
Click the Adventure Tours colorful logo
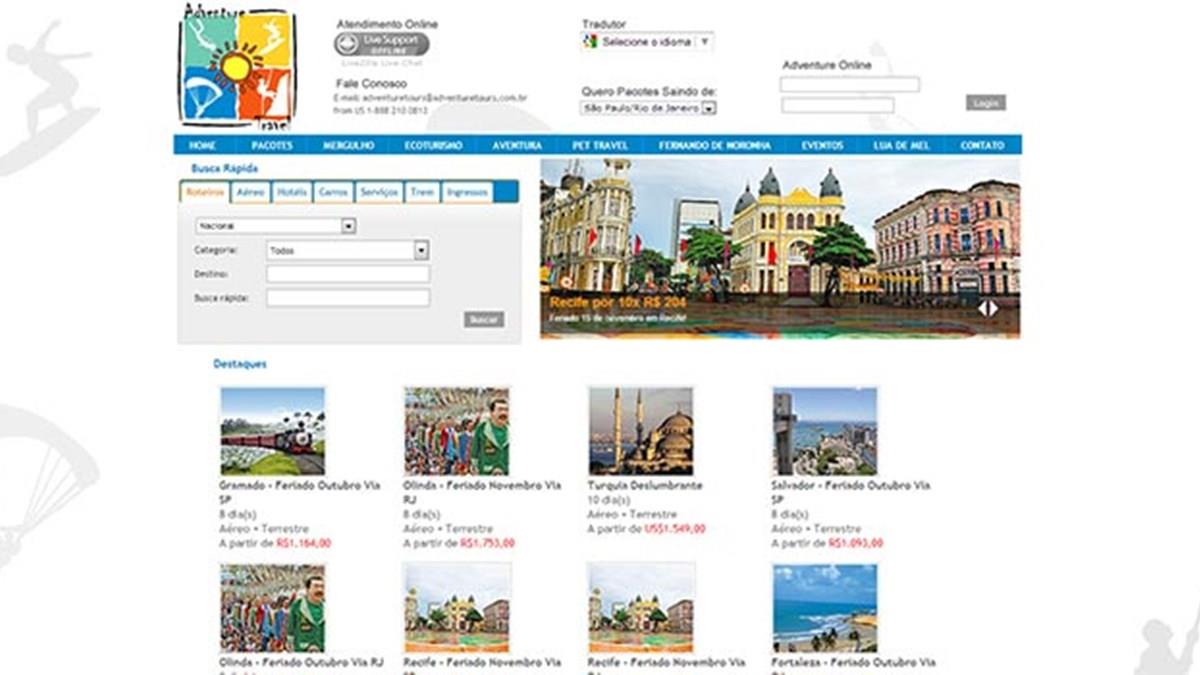[x=236, y=65]
